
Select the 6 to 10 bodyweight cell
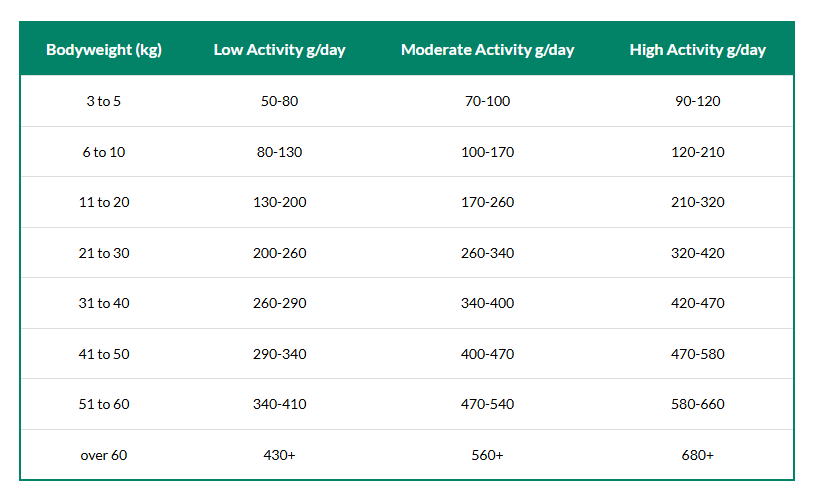click(104, 152)
